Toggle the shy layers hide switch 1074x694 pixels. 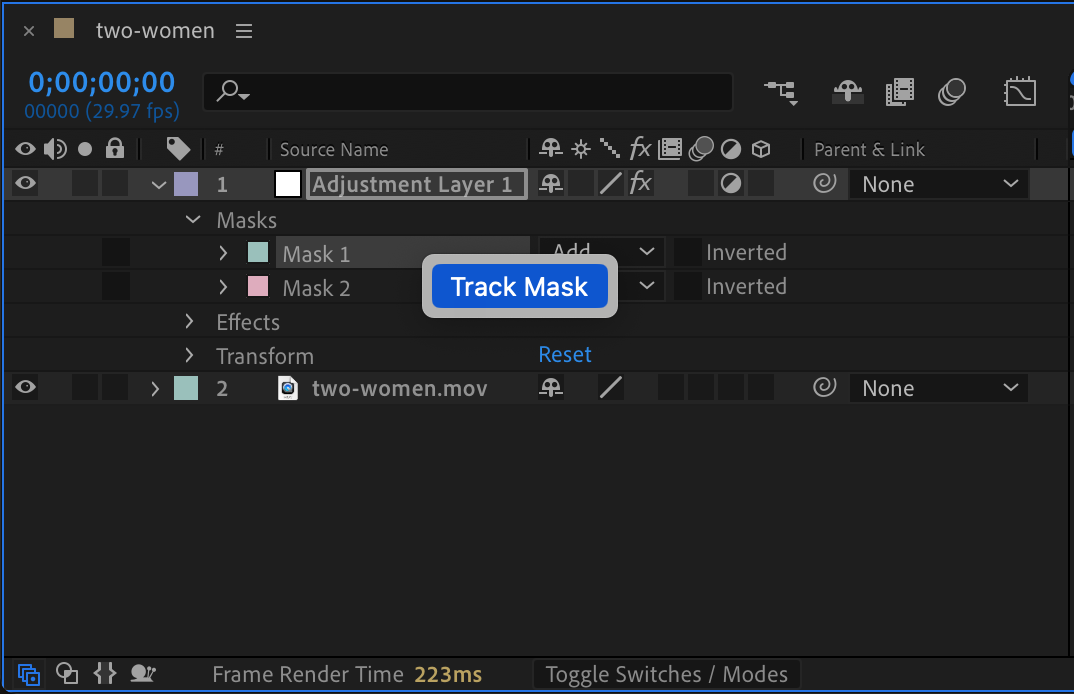[848, 92]
